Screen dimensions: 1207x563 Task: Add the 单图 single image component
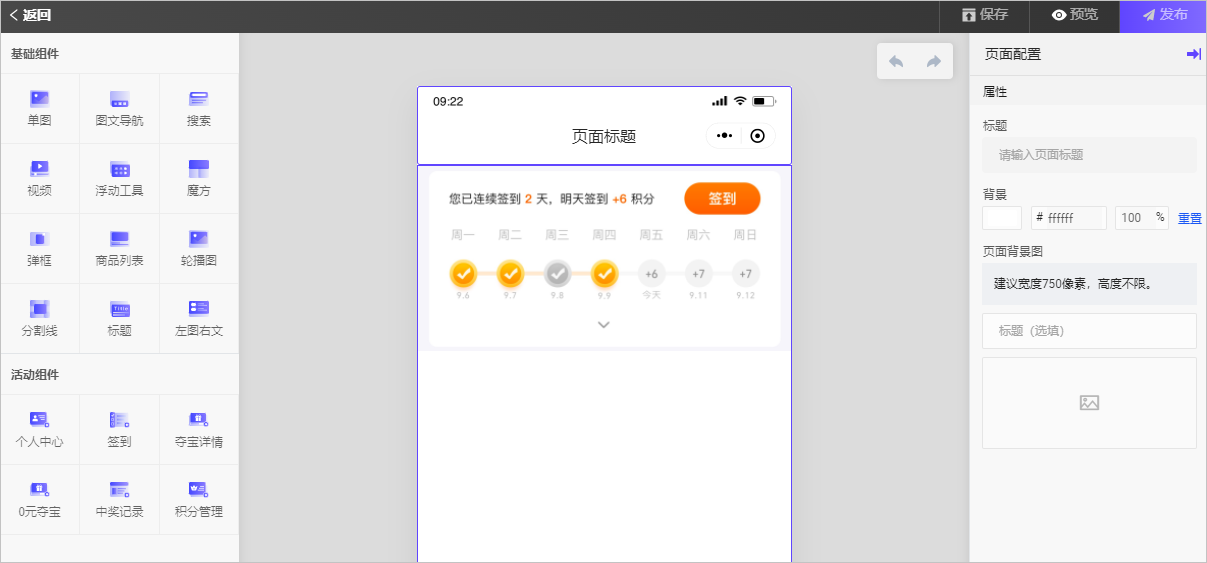point(40,109)
